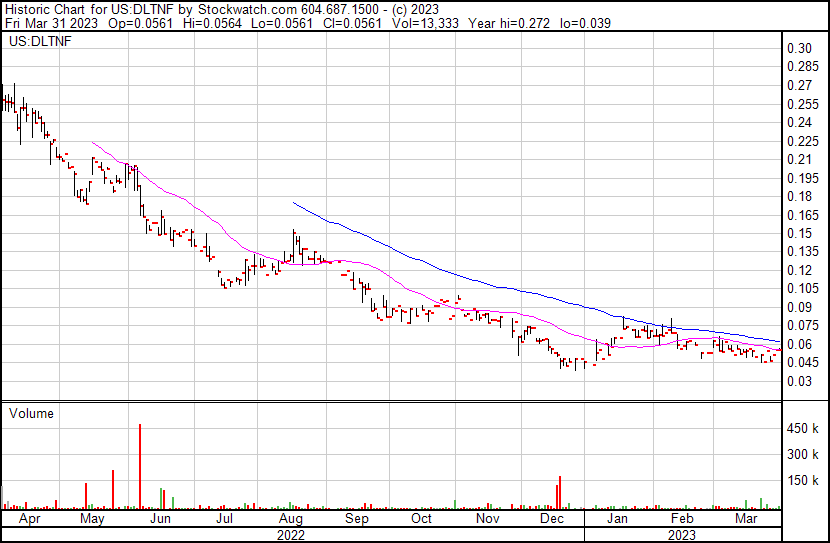Click the US:DLTNF ticker label inside chart
The image size is (830, 543).
pos(37,42)
